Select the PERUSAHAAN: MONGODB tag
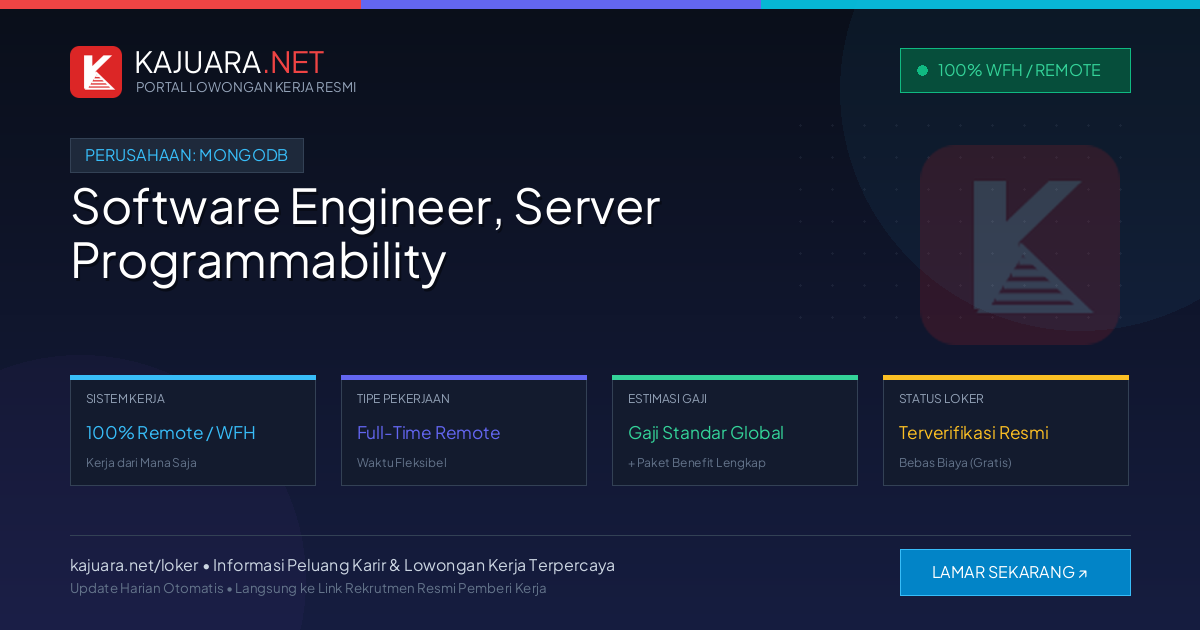Image resolution: width=1200 pixels, height=630 pixels. (187, 155)
